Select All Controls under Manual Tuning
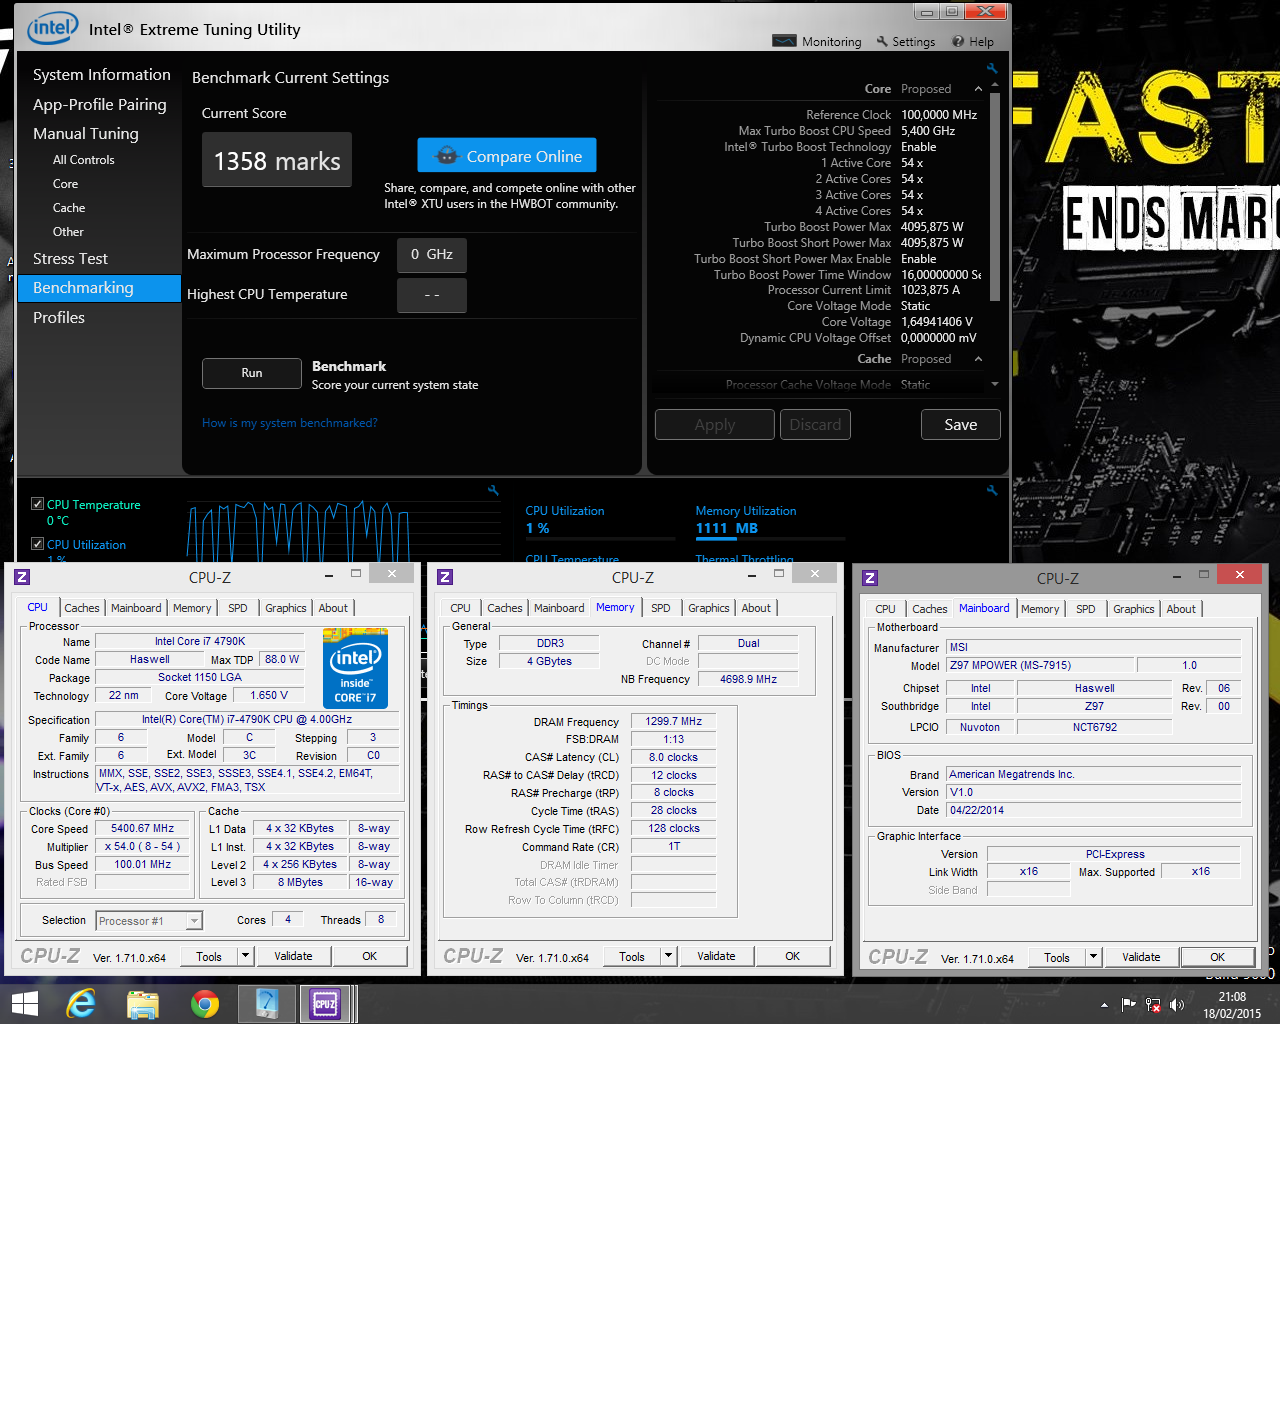 (x=84, y=160)
